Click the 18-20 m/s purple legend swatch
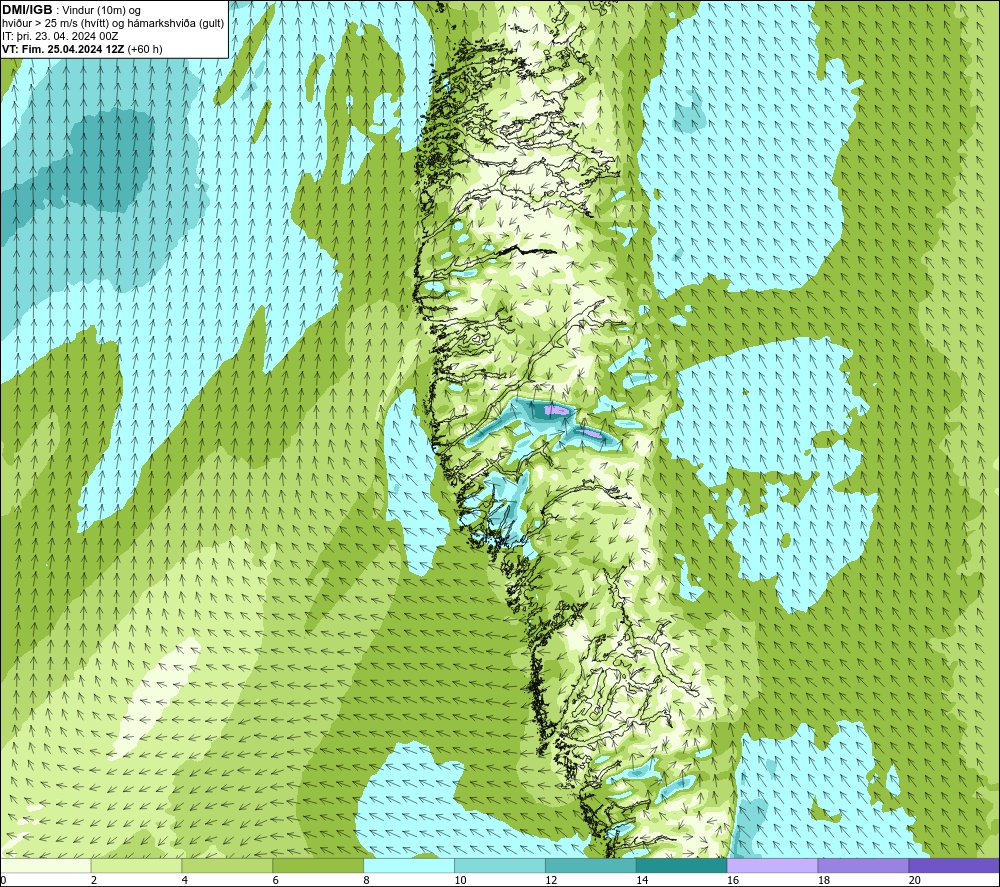1000x887 pixels. point(863,865)
